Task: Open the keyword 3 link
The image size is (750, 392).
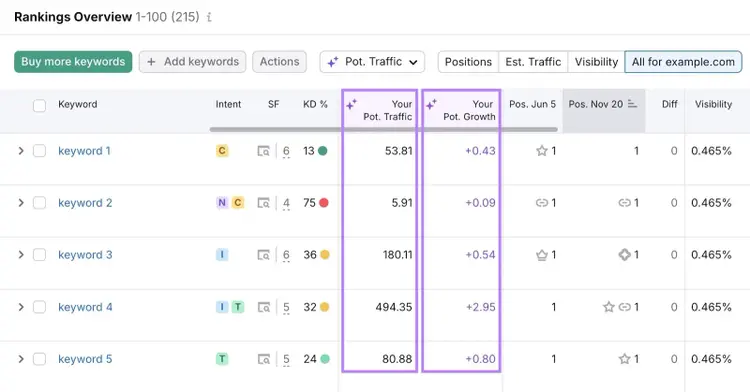Action: tap(85, 255)
